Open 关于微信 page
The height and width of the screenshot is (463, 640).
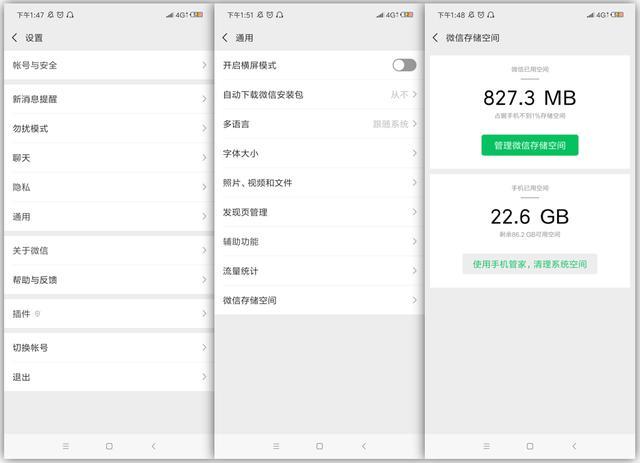pos(109,250)
